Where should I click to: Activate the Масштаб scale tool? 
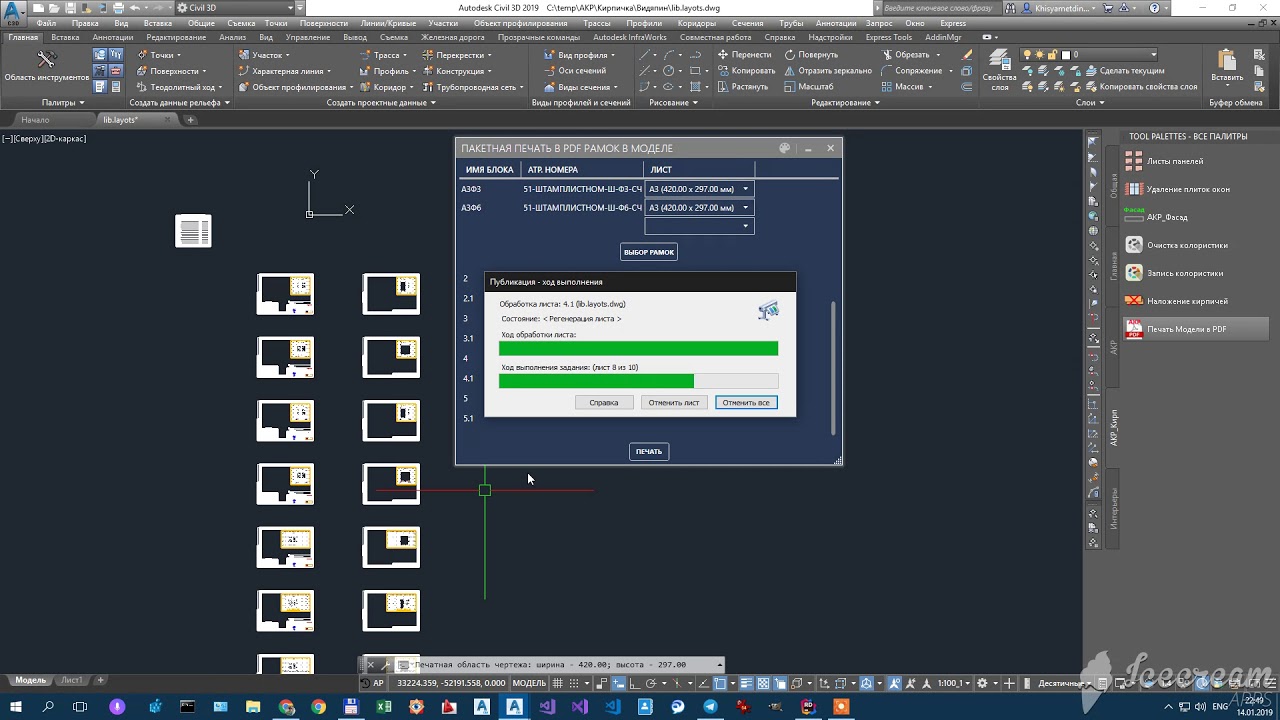point(808,87)
